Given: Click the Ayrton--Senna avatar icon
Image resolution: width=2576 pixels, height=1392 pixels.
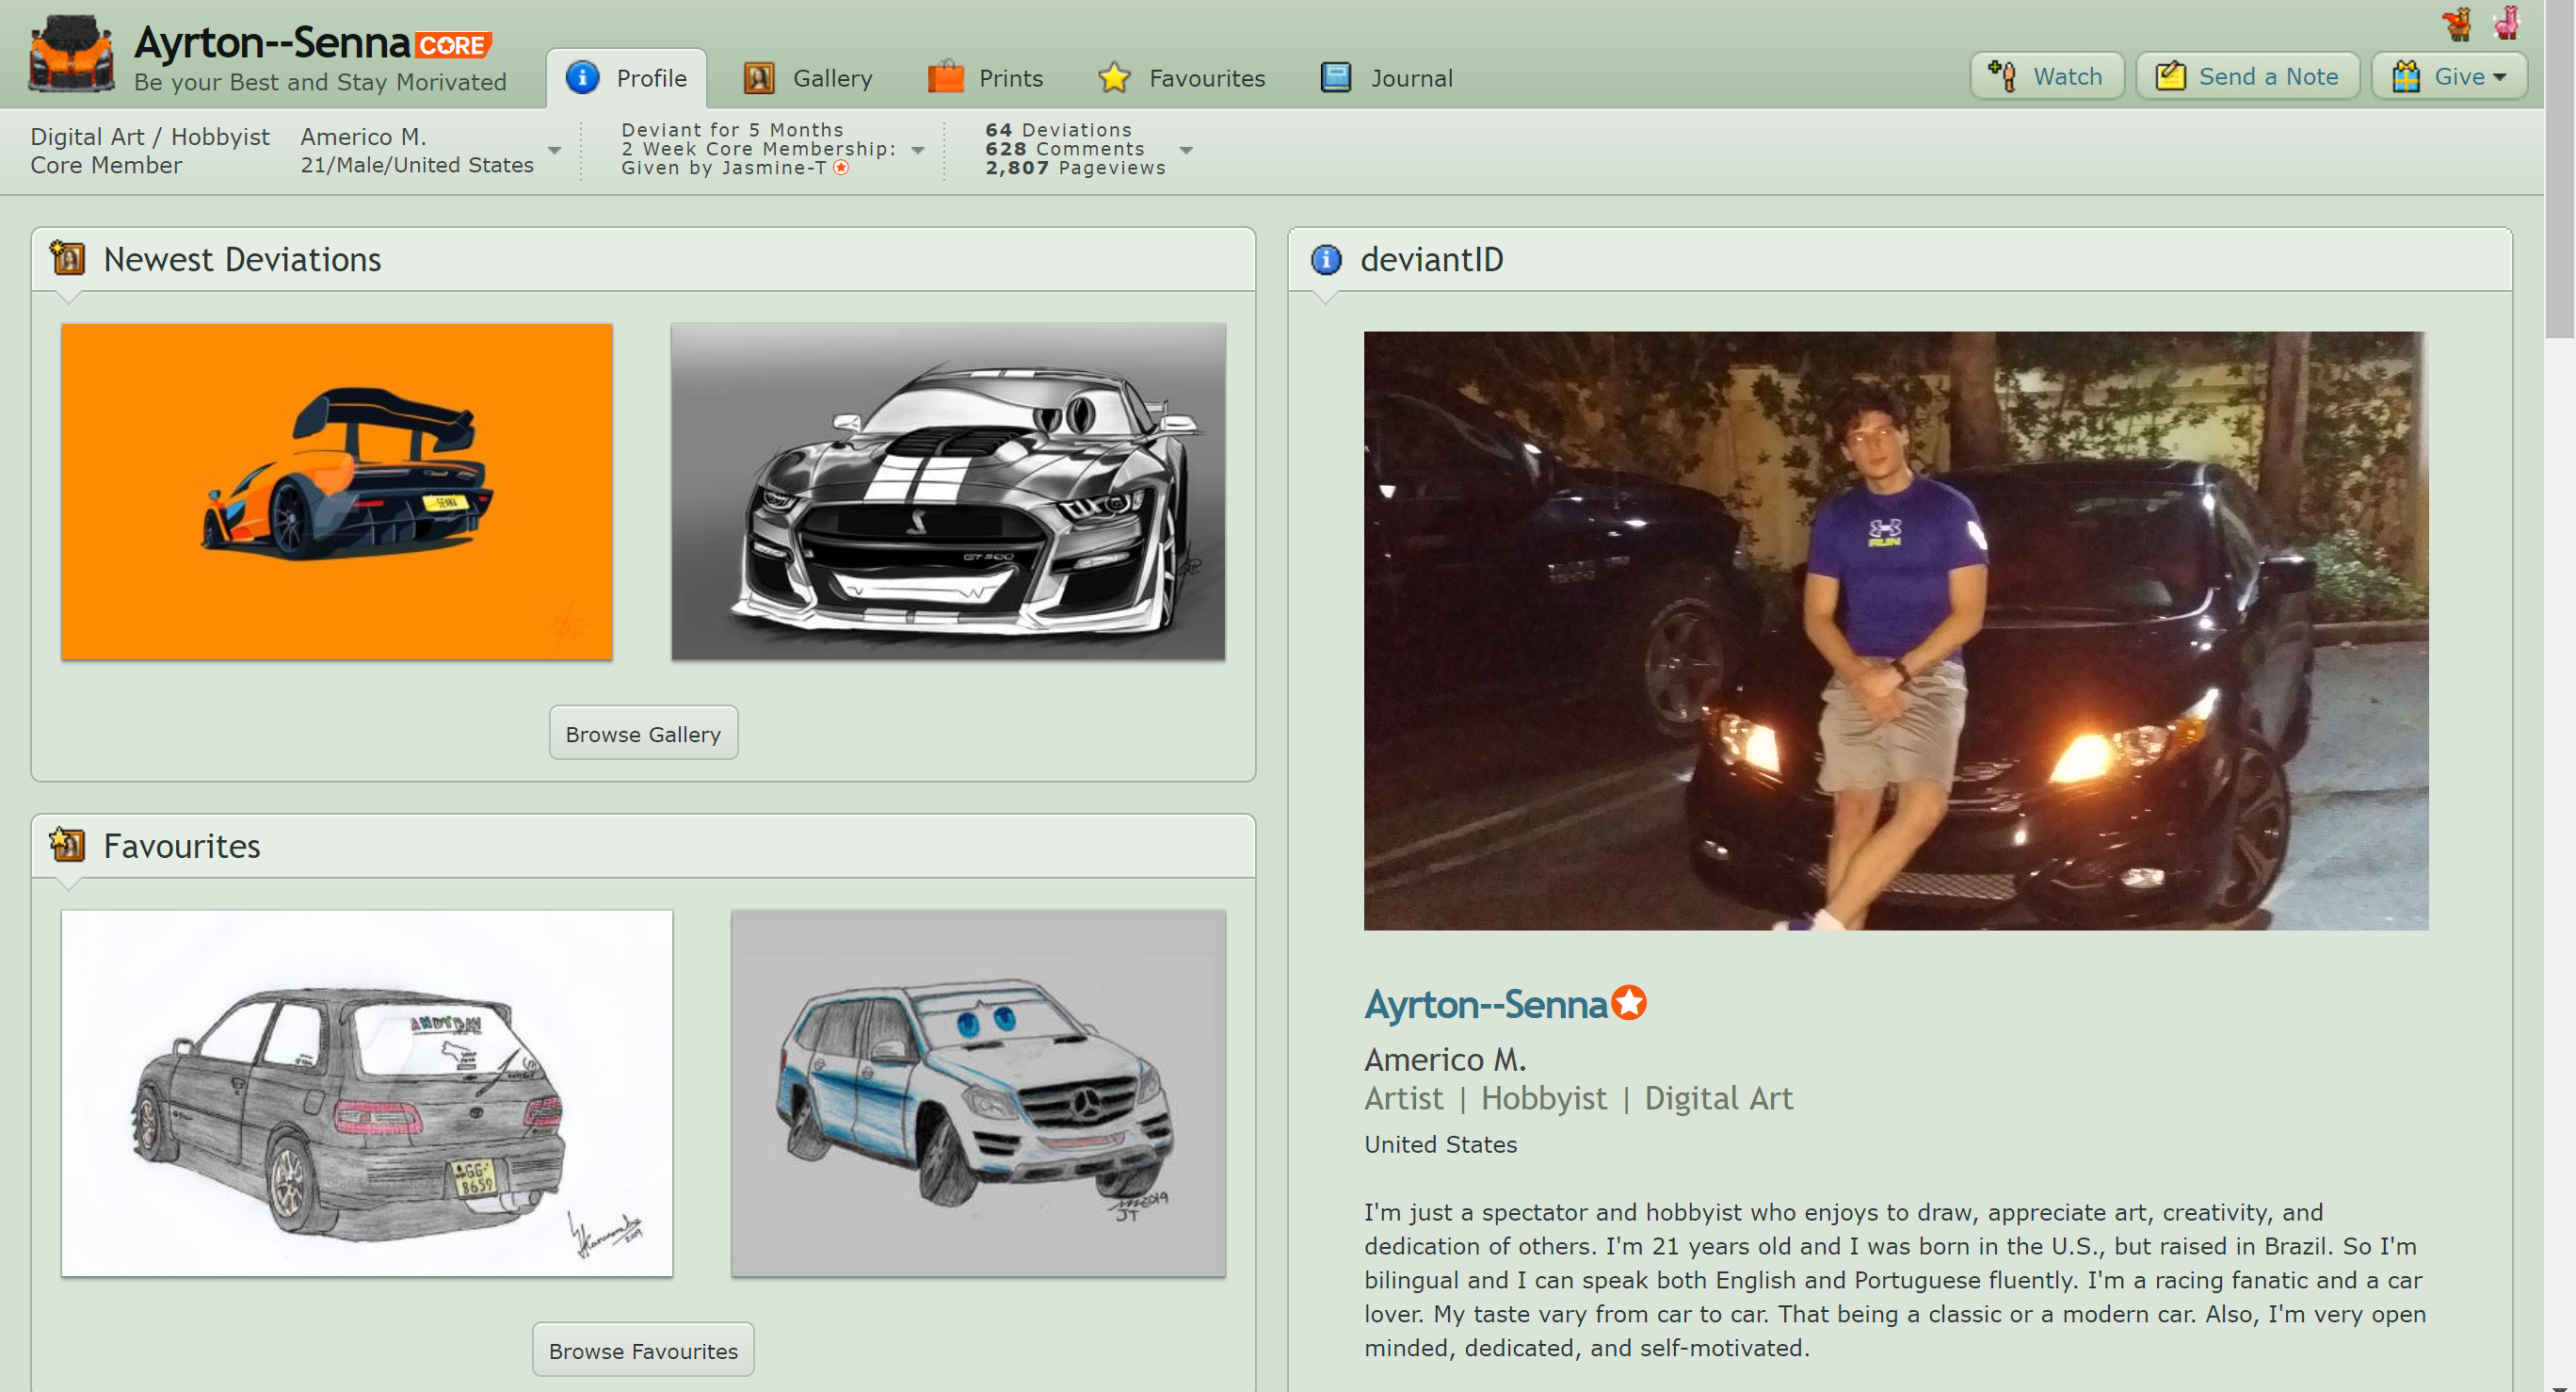Looking at the screenshot, I should click(71, 54).
